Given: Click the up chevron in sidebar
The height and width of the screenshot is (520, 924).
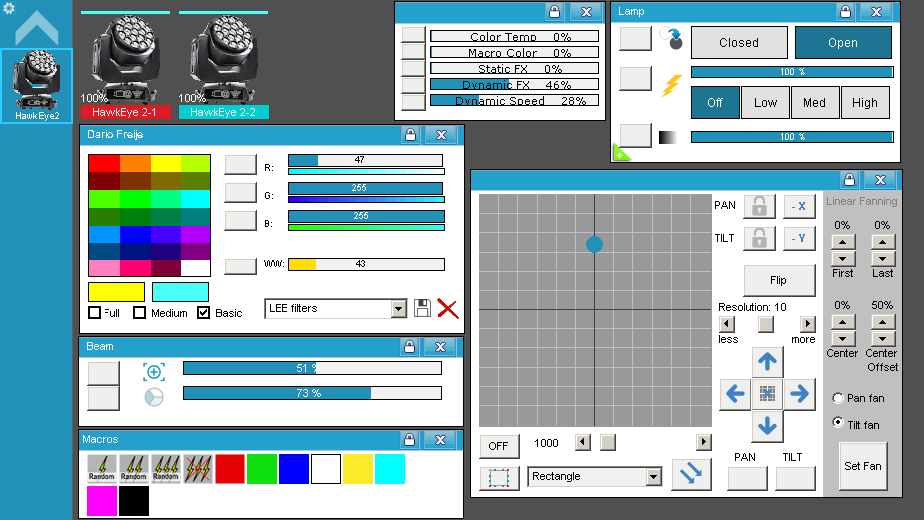Looking at the screenshot, I should (x=37, y=28).
